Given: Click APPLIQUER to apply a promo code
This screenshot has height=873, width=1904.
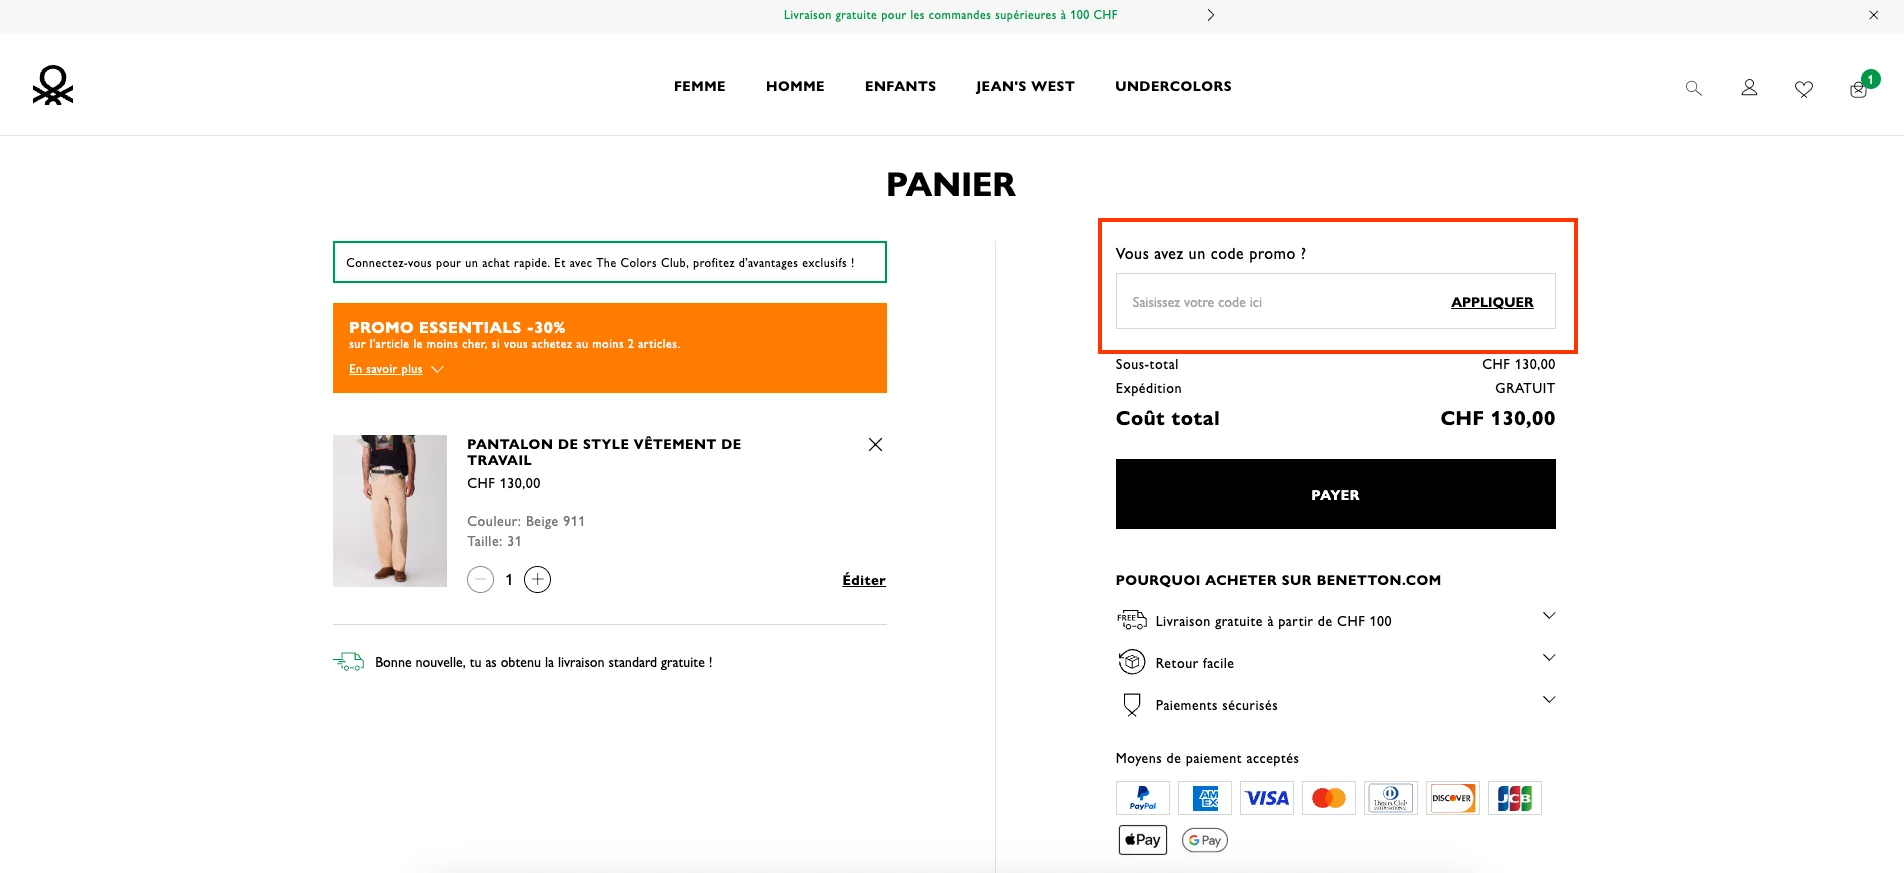Looking at the screenshot, I should click(x=1491, y=301).
